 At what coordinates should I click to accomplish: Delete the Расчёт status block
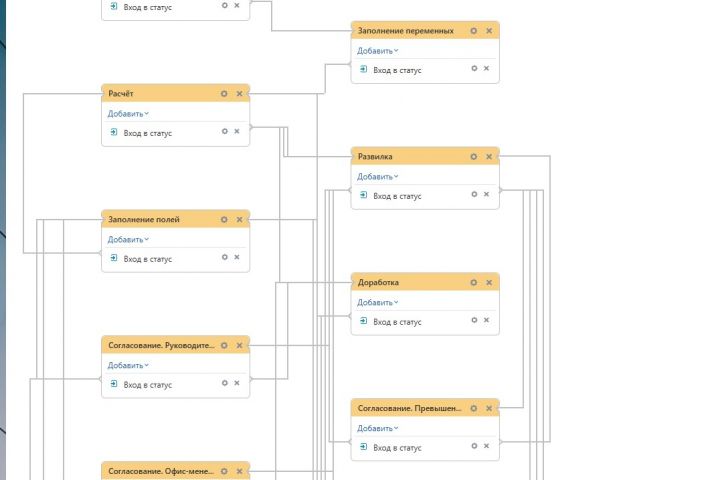[239, 94]
